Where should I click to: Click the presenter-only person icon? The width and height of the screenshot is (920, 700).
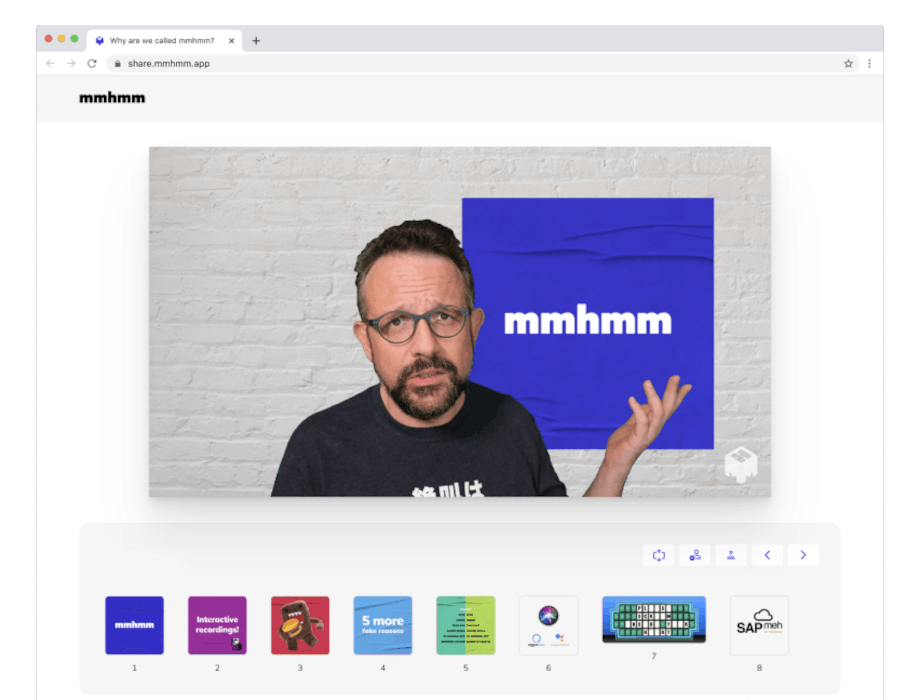pos(731,555)
